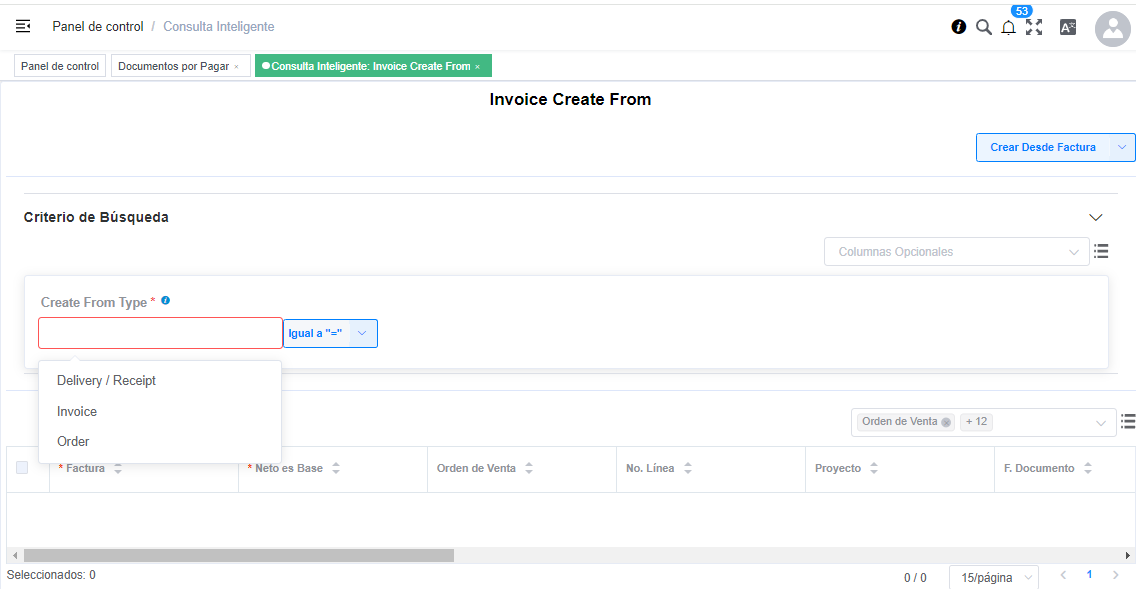Switch to the Documentos por Pagar tab
This screenshot has height=589, width=1136.
174,65
